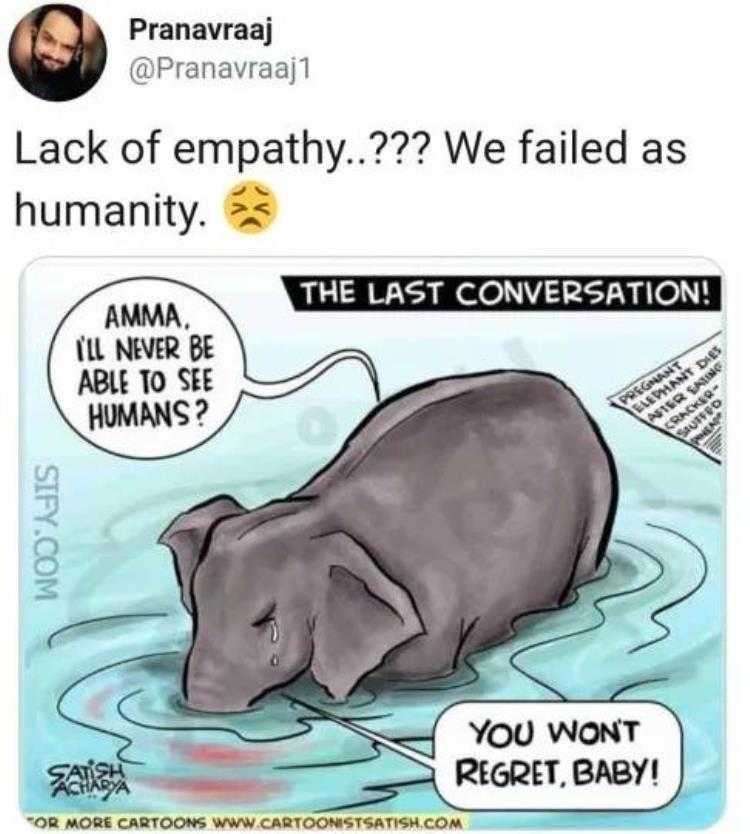Viewport: 750px width, 834px height.
Task: Select the tweet text 'Lack of empathy..???'
Action: click(x=221, y=151)
